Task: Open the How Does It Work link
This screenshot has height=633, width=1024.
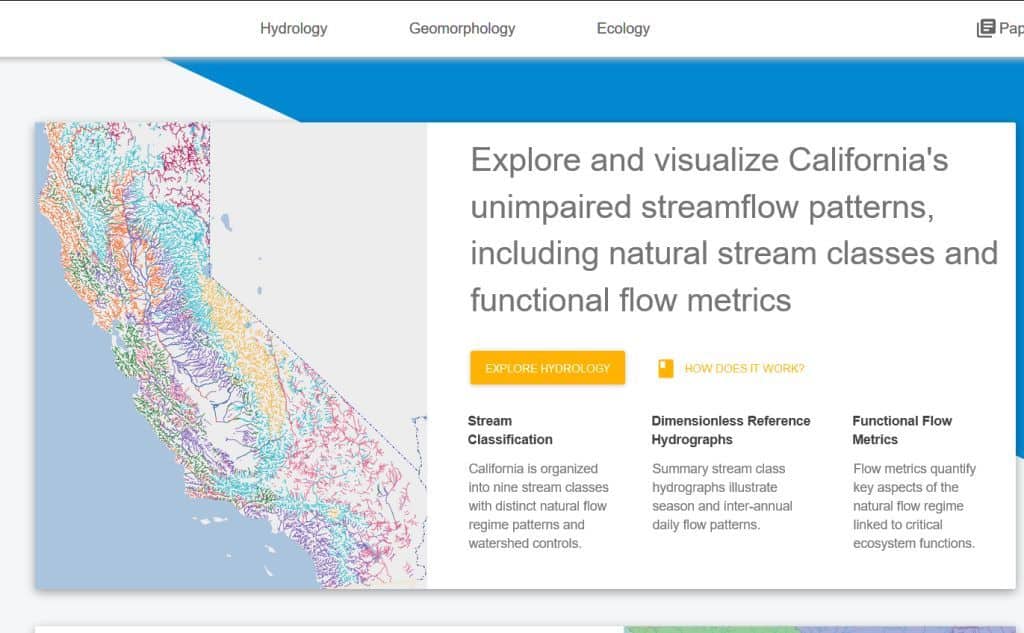Action: (x=744, y=368)
